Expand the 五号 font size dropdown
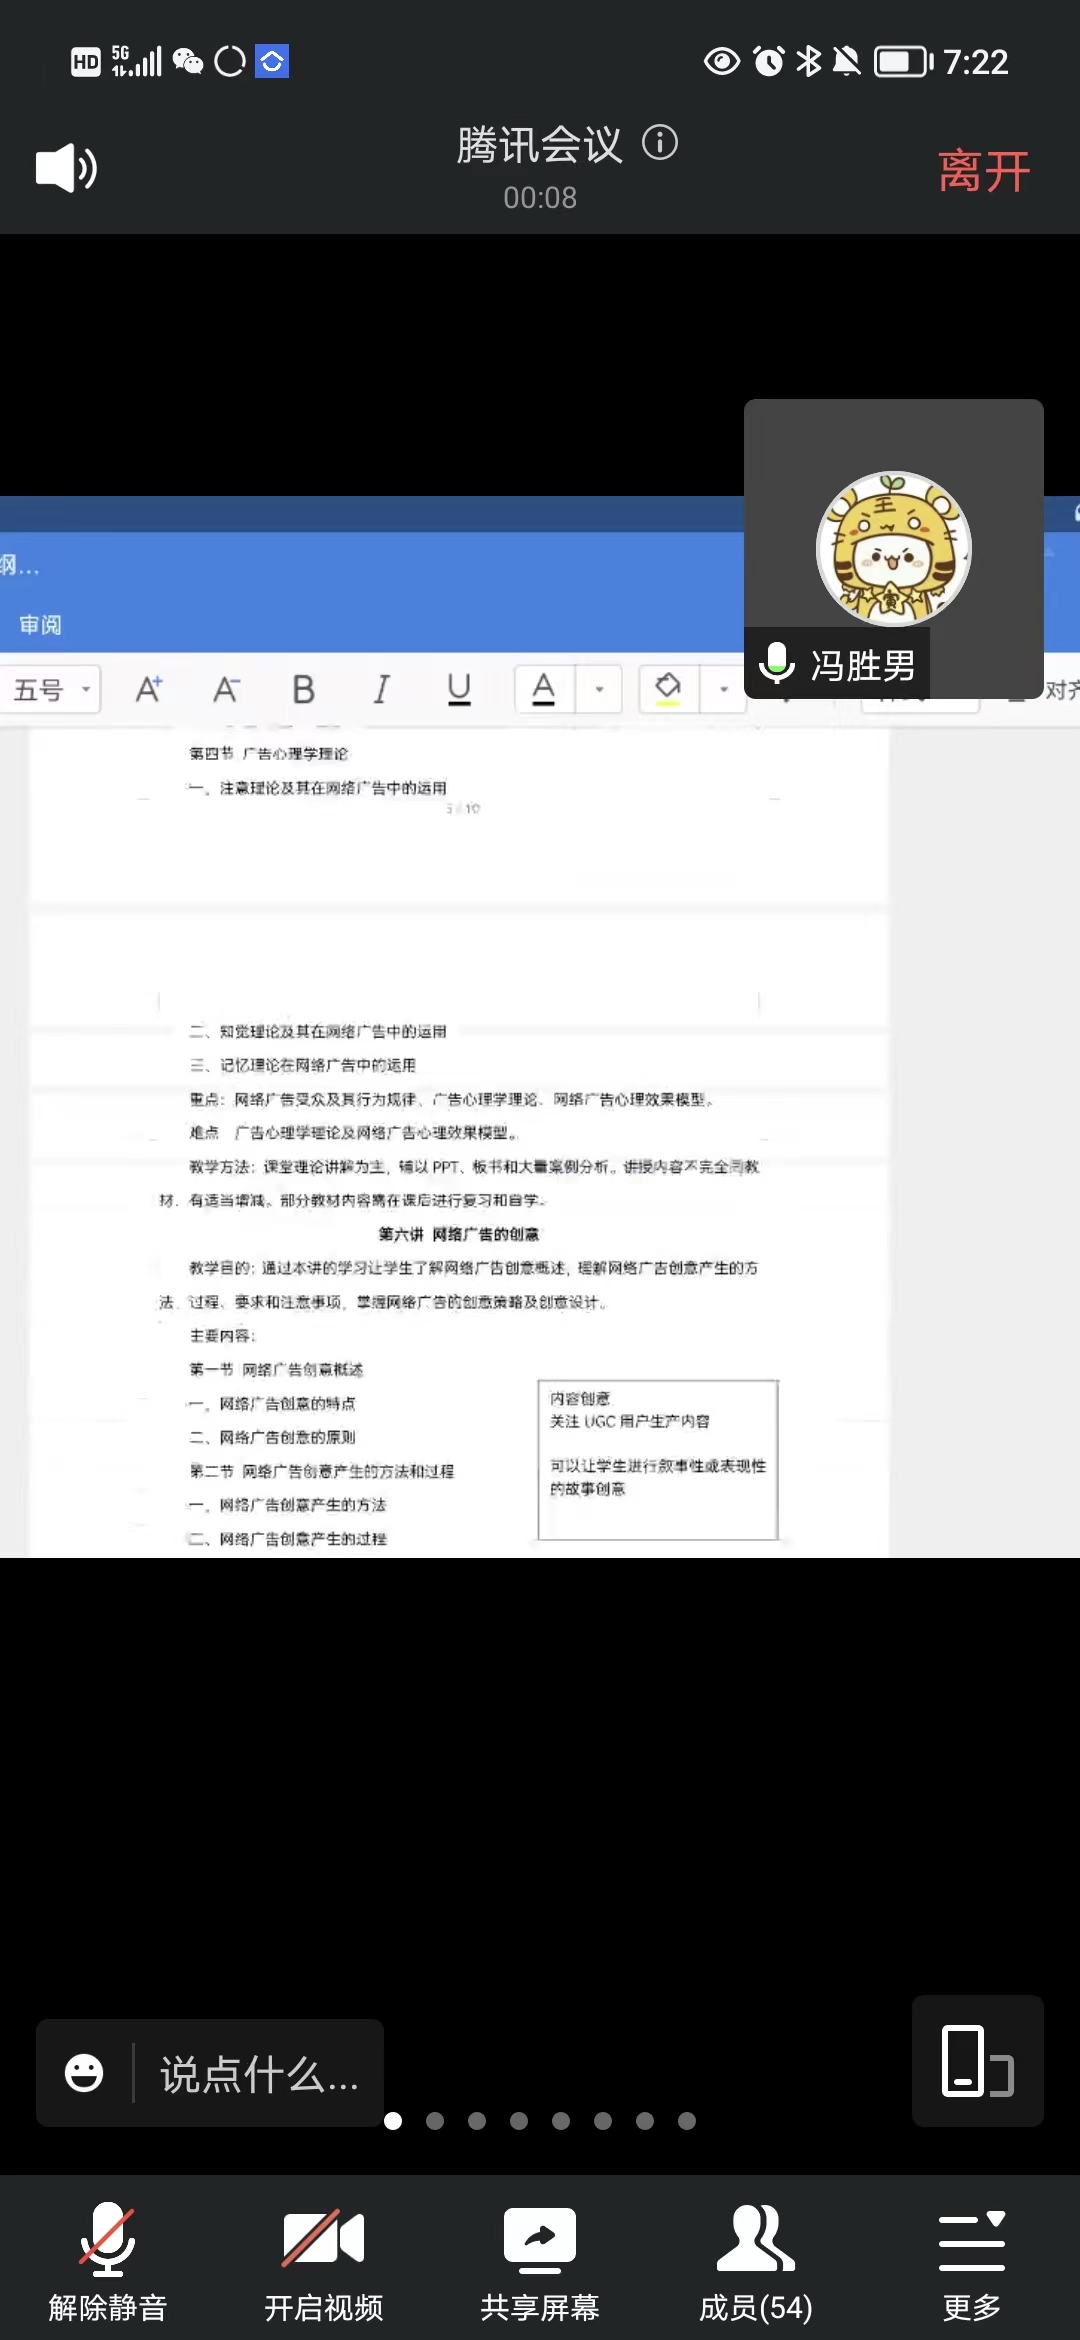 point(52,689)
